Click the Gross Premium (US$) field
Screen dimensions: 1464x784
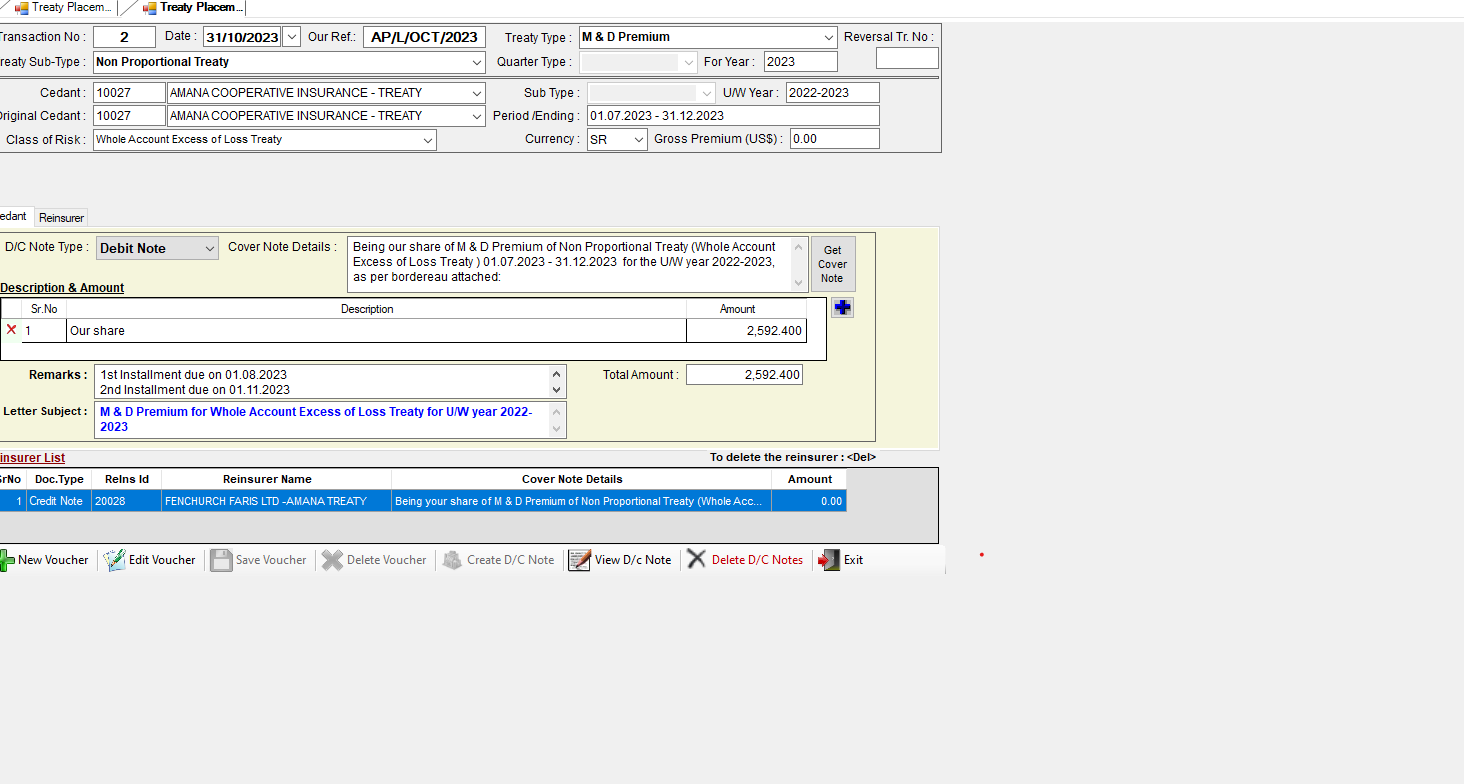click(834, 139)
